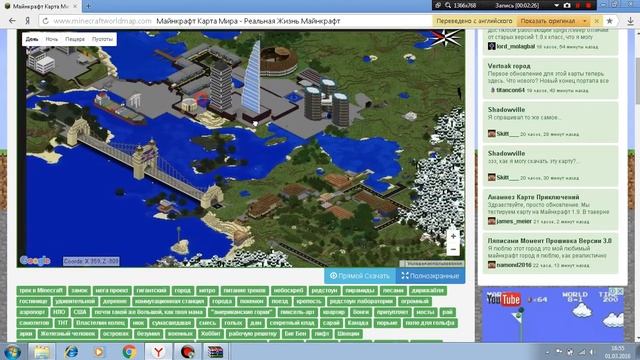Open the Windows Start menu orb
The height and width of the screenshot is (360, 640).
(x=13, y=352)
